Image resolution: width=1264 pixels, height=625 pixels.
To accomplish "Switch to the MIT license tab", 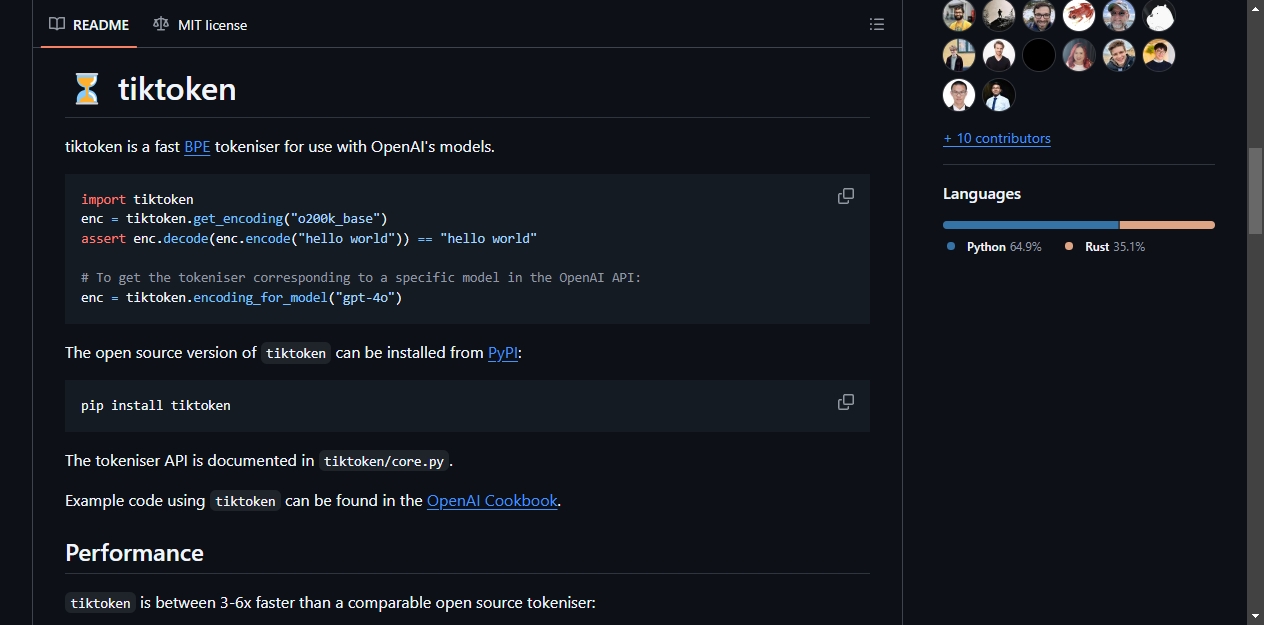I will [x=200, y=24].
